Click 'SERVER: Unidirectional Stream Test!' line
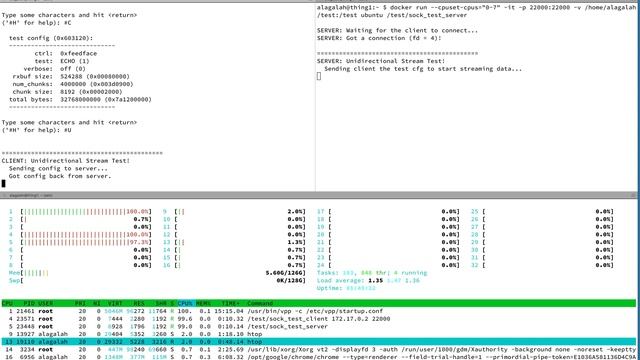This screenshot has height=360, width=640. (381, 61)
